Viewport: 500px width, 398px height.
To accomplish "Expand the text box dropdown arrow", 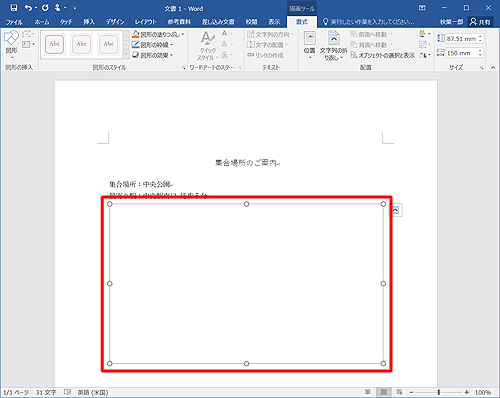I will point(34,44).
